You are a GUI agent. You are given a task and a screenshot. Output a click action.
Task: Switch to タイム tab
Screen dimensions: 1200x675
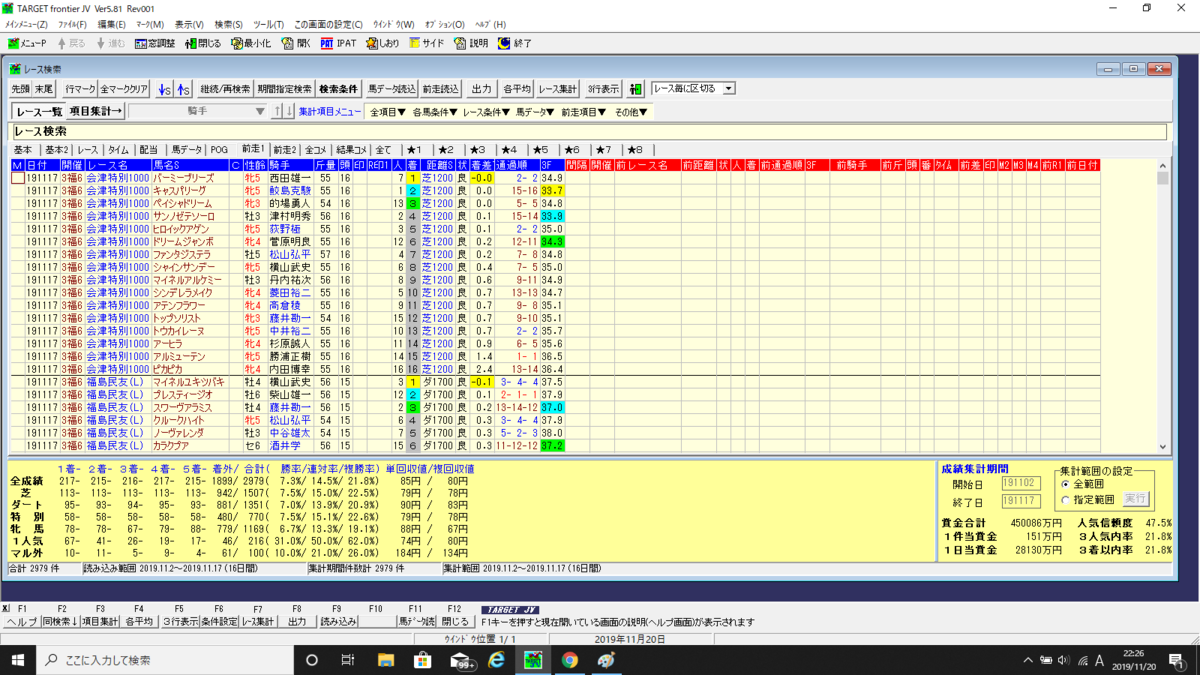tap(118, 149)
